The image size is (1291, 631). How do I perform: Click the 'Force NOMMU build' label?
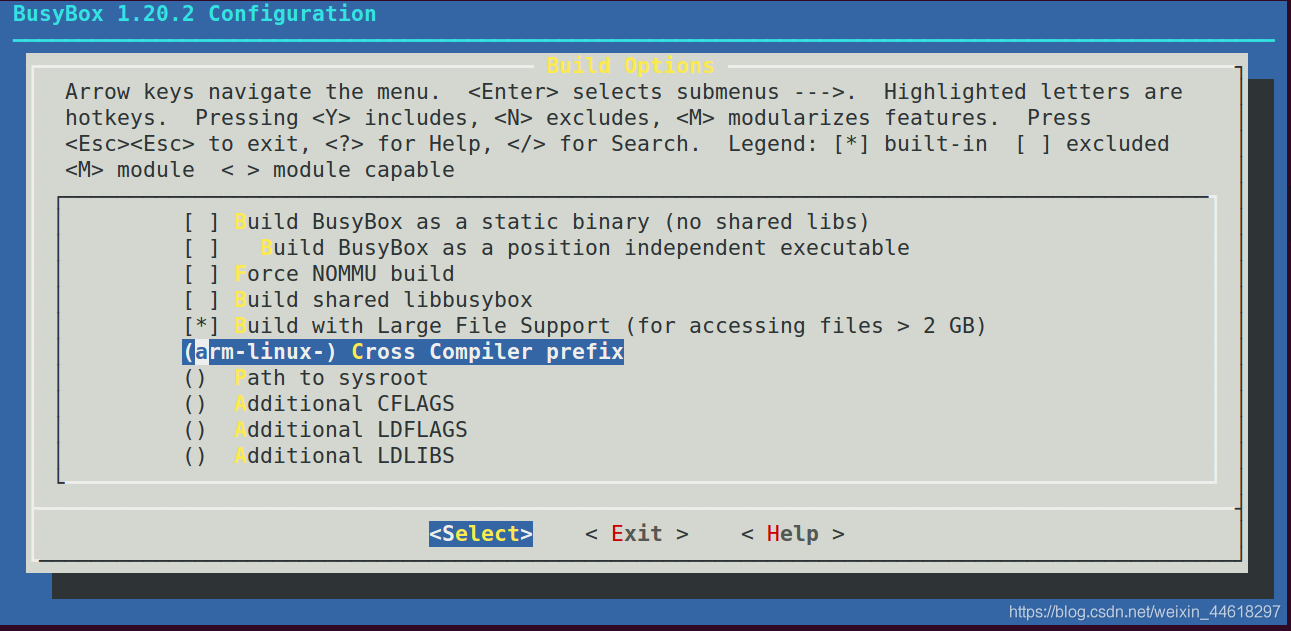coord(345,274)
